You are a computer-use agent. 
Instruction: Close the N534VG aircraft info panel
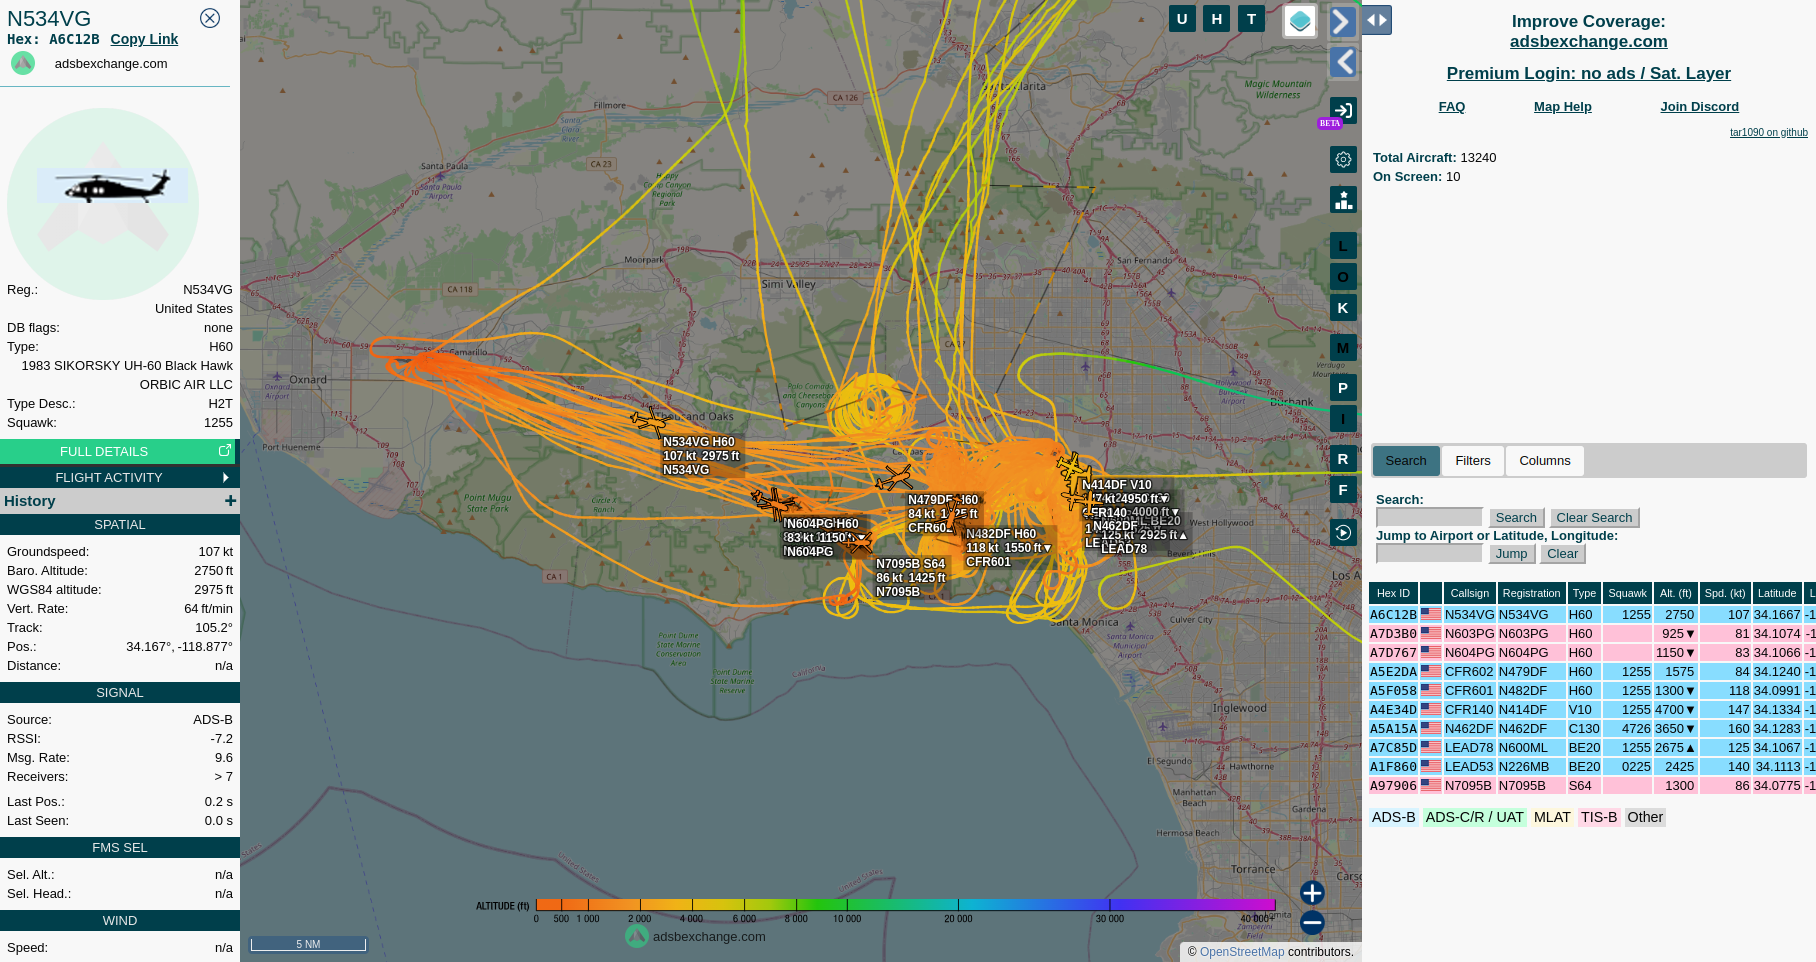click(x=210, y=18)
